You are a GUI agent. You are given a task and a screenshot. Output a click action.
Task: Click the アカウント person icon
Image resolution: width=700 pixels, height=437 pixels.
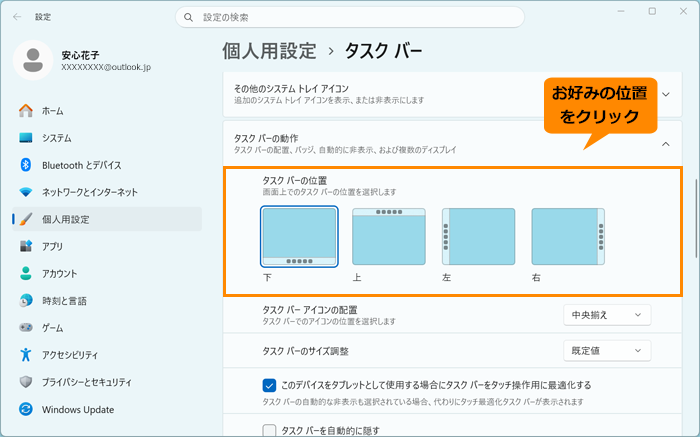pos(26,274)
